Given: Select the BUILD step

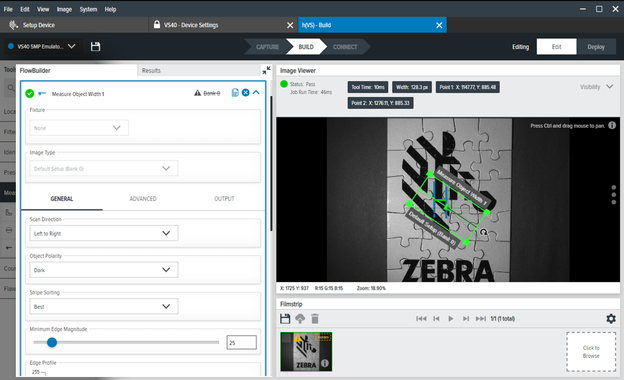Looking at the screenshot, I should pyautogui.click(x=306, y=47).
